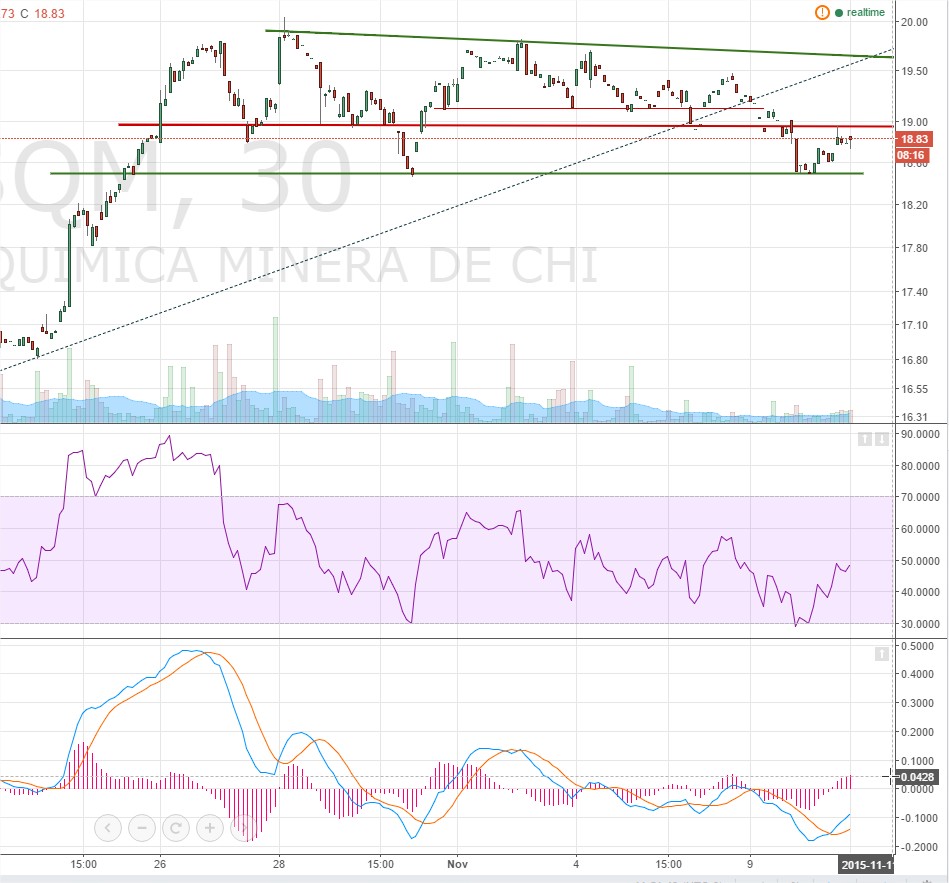The width and height of the screenshot is (949, 883).
Task: Click the 70.0000 RSI scale label
Action: 920,497
